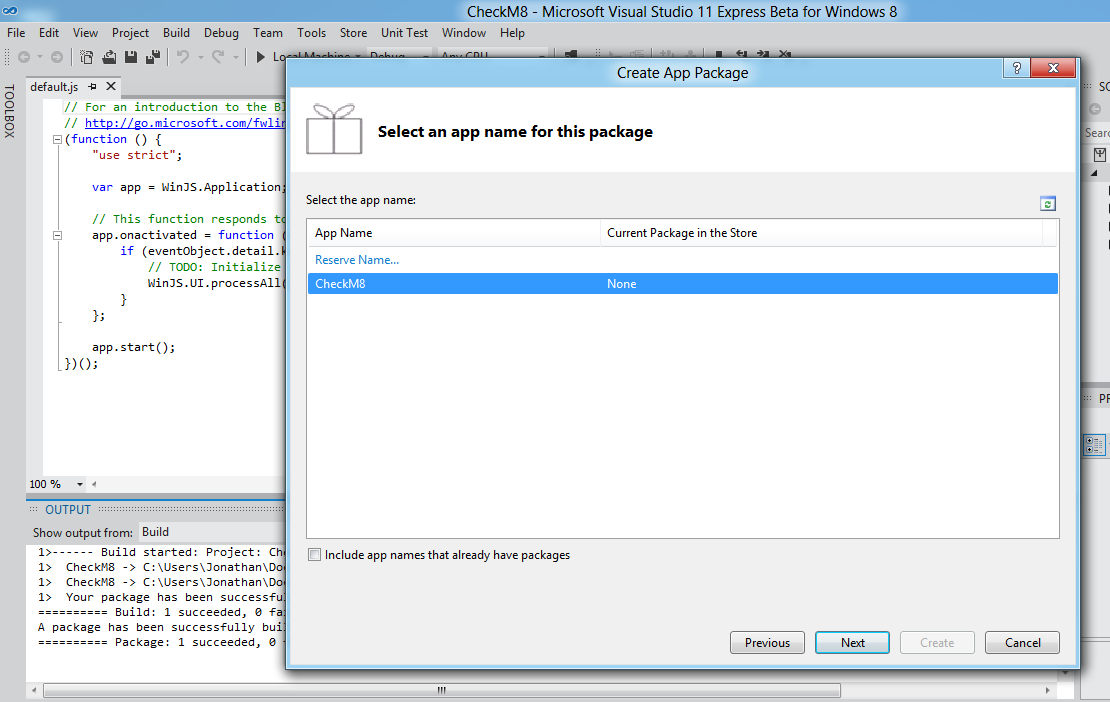
Task: Pin the default.js tab
Action: pyautogui.click(x=92, y=86)
